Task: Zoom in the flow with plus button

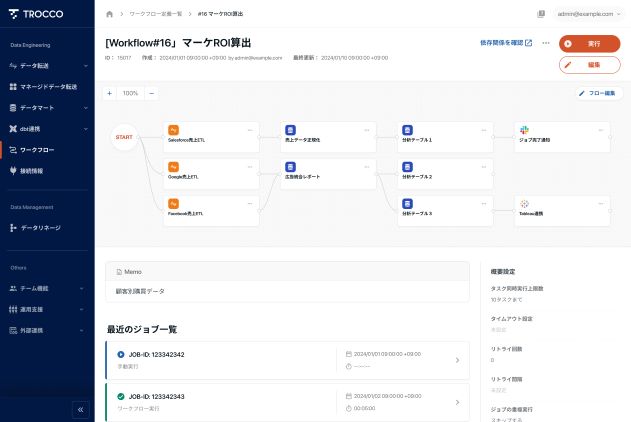Action: (x=109, y=93)
